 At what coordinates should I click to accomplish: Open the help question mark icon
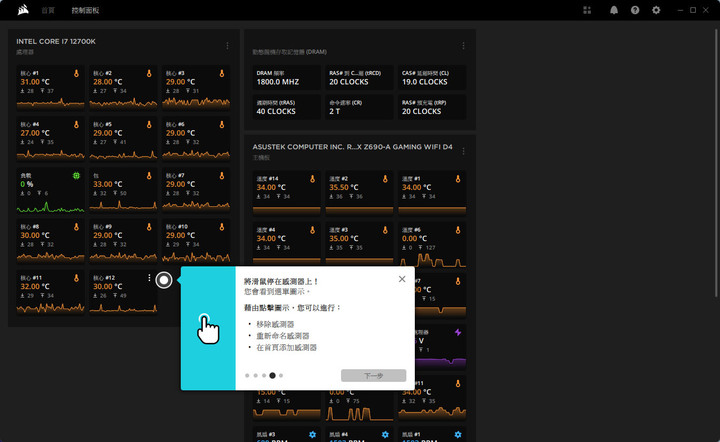(635, 10)
